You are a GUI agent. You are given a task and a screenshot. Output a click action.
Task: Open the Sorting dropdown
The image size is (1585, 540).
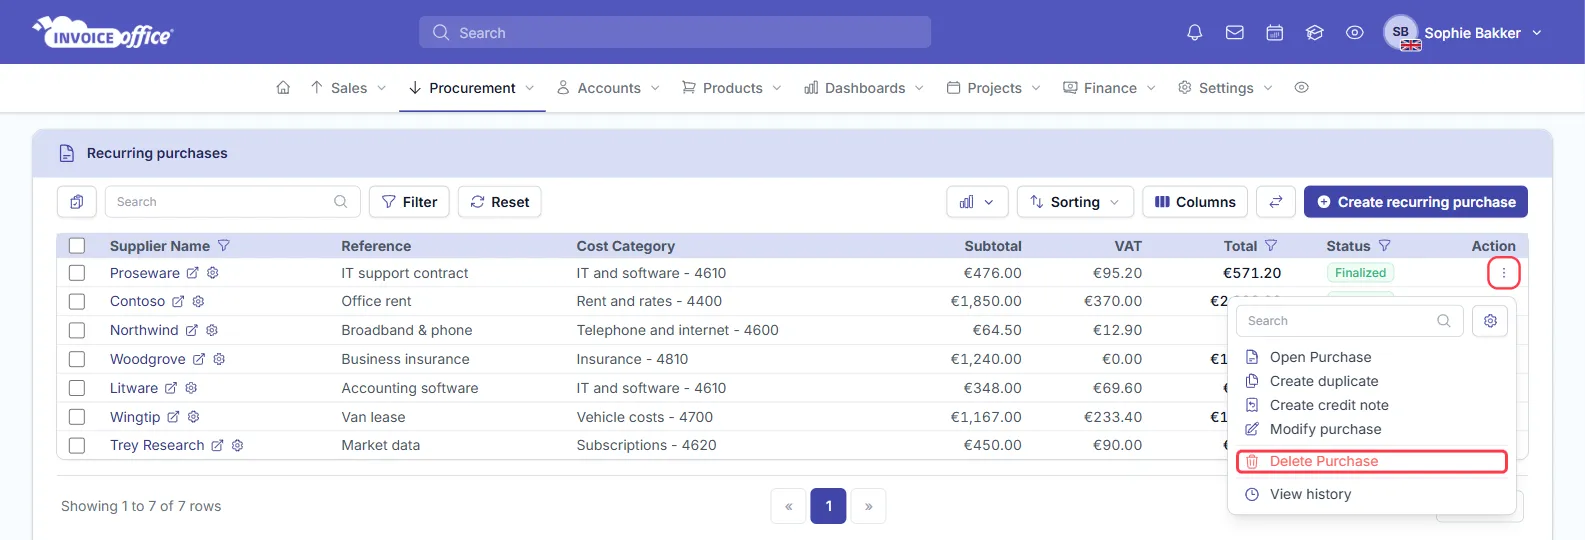1075,202
